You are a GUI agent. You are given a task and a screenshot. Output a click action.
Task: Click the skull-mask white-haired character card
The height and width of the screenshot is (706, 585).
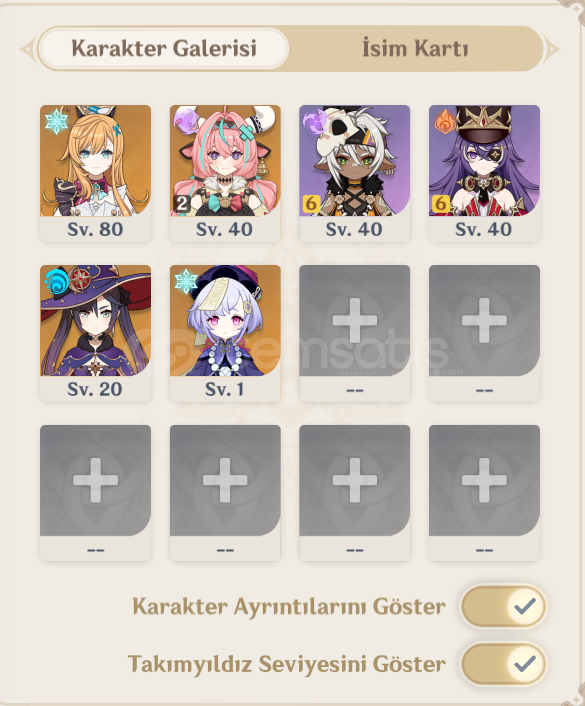tap(355, 173)
